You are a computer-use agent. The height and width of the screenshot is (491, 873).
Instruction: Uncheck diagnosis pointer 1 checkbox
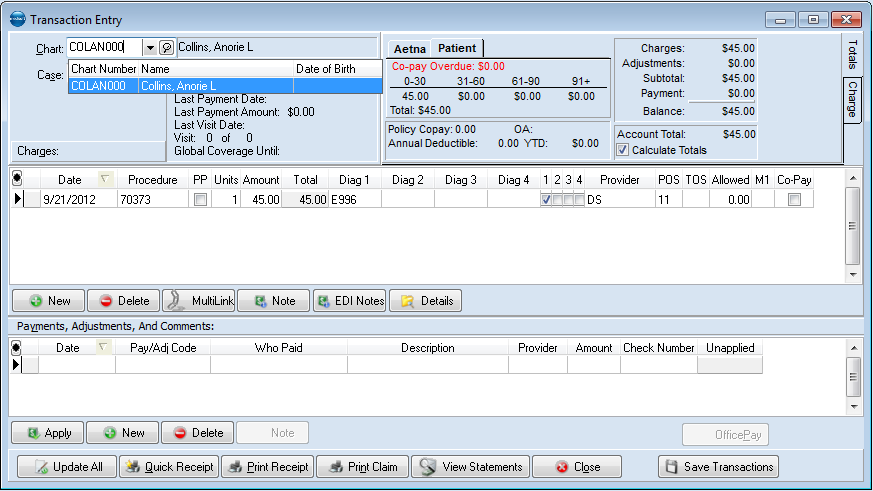pos(546,199)
